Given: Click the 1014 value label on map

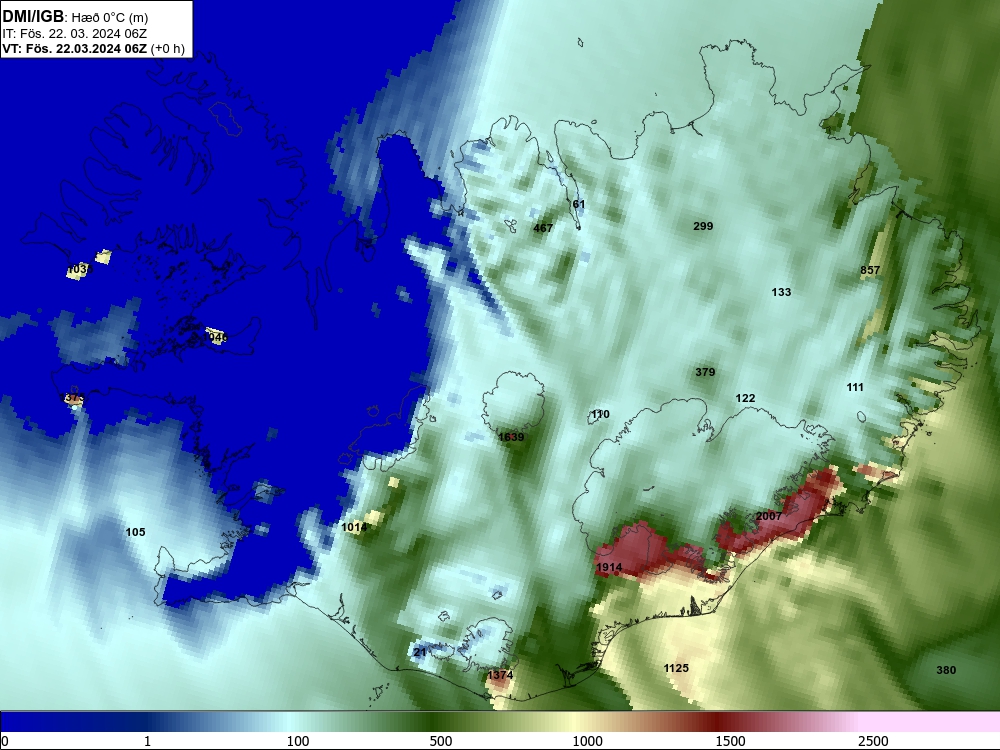Looking at the screenshot, I should pos(354,527).
